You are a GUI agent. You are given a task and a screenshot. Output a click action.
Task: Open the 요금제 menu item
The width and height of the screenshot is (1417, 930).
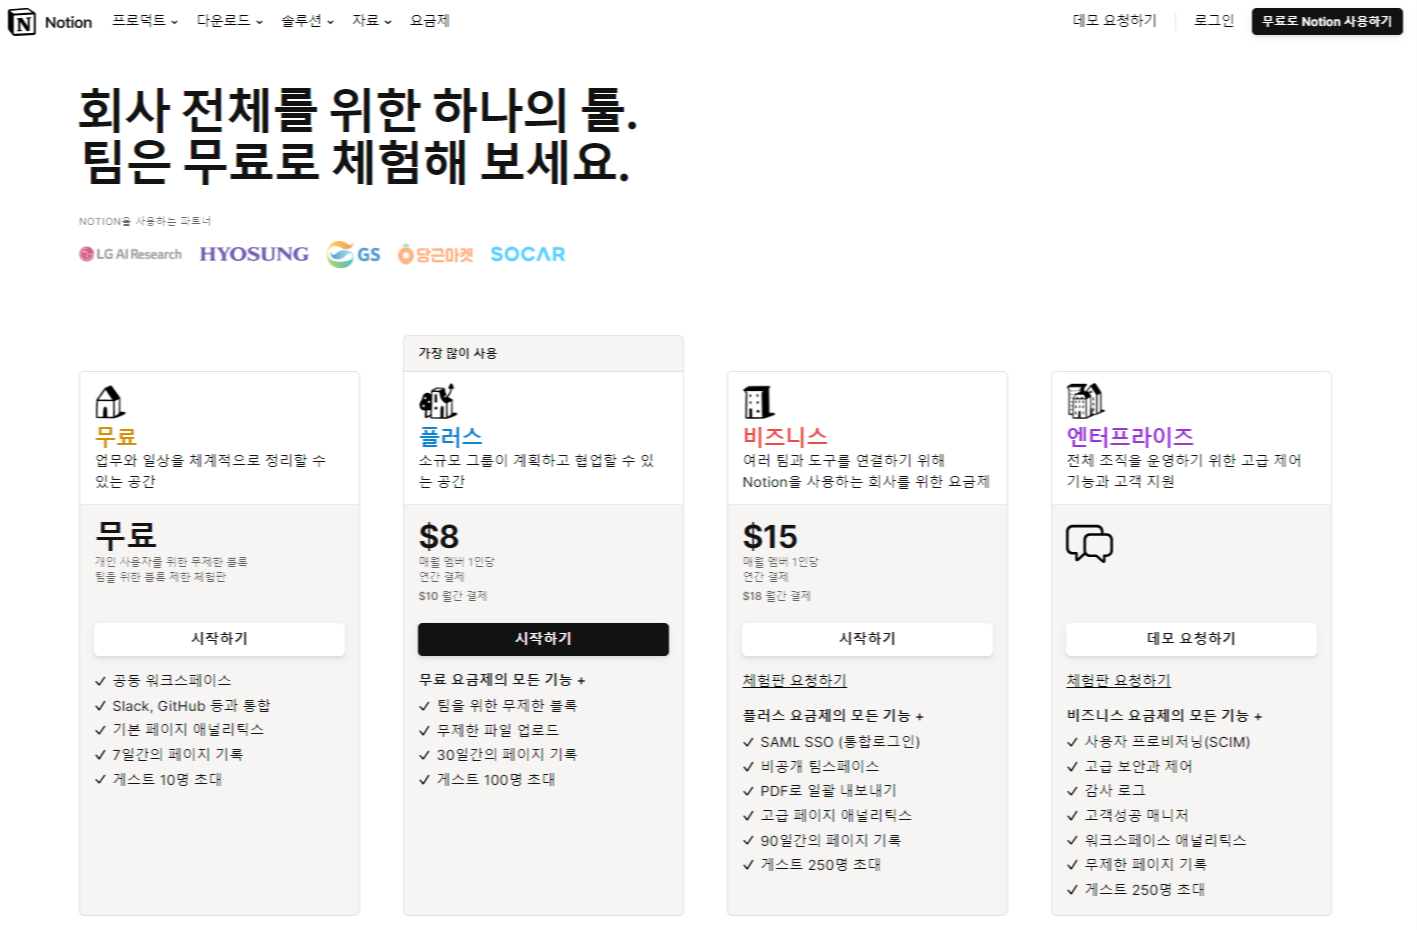pyautogui.click(x=430, y=21)
